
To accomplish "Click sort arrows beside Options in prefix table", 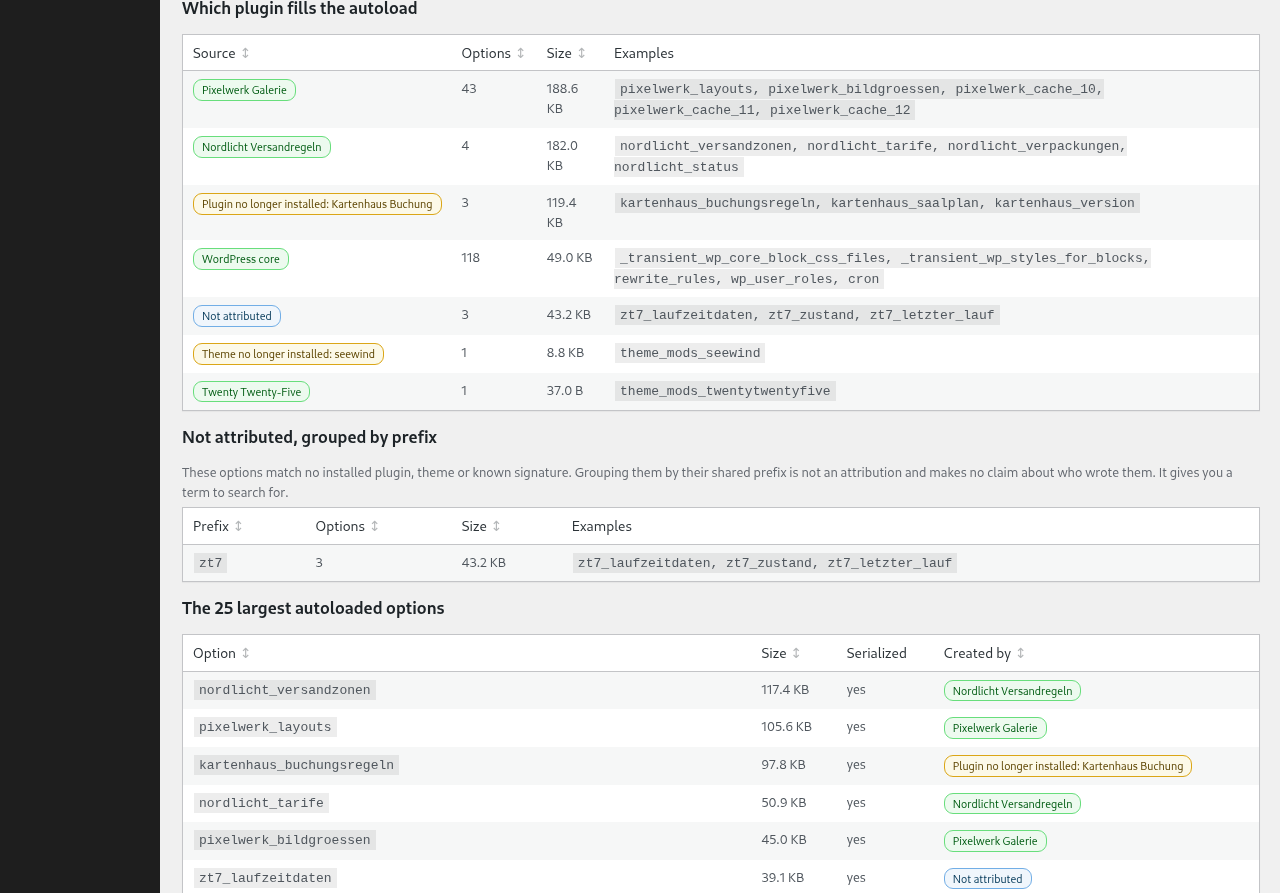I will click(375, 526).
